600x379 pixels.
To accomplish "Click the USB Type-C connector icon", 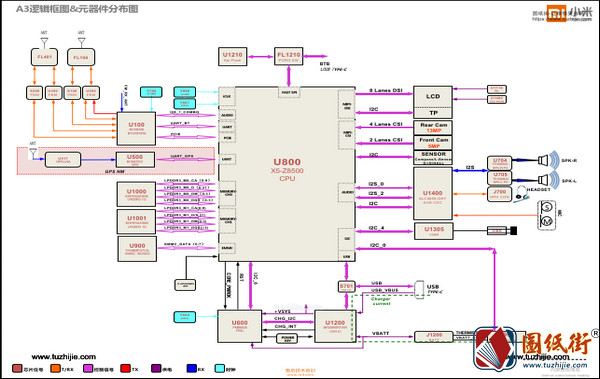I will (x=420, y=289).
